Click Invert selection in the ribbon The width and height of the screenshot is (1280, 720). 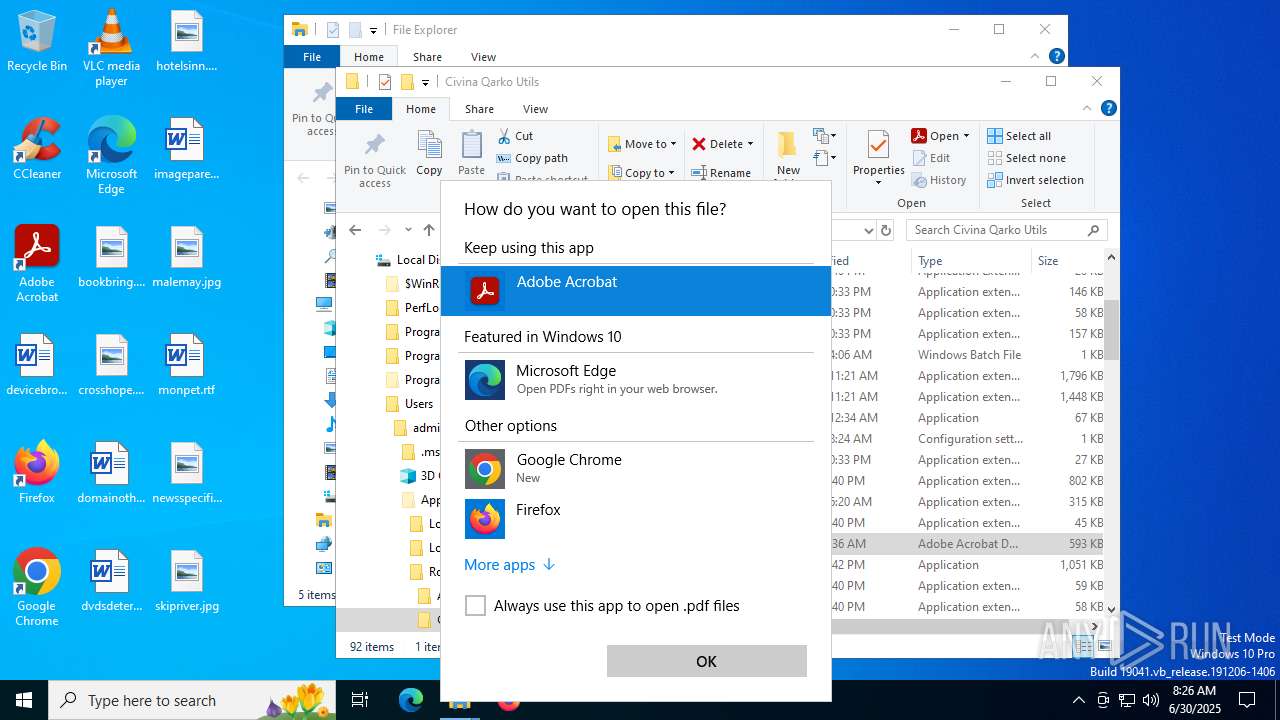(x=1035, y=180)
